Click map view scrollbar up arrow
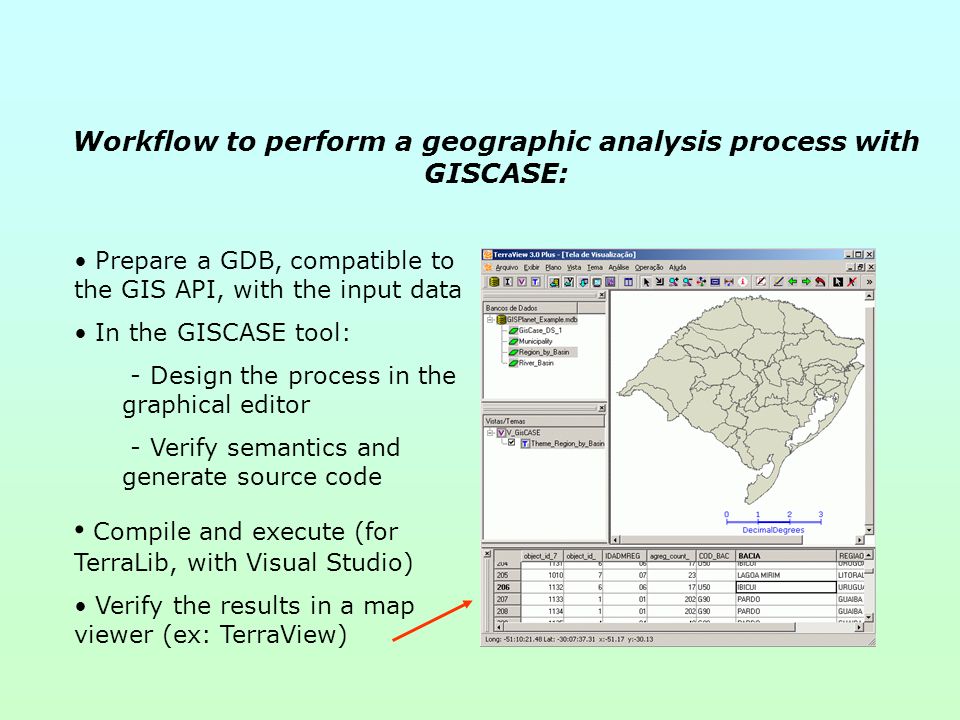 click(x=869, y=296)
